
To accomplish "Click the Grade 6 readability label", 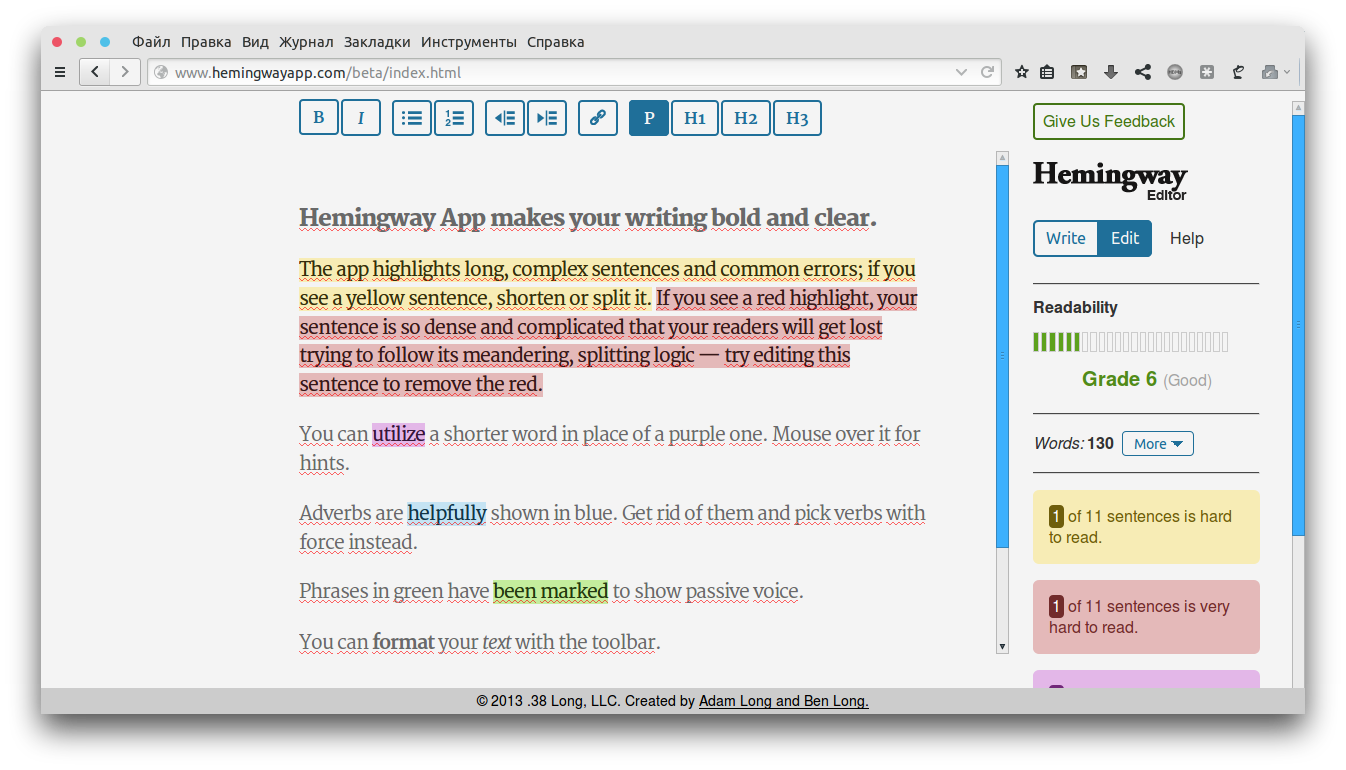I will tap(1119, 379).
